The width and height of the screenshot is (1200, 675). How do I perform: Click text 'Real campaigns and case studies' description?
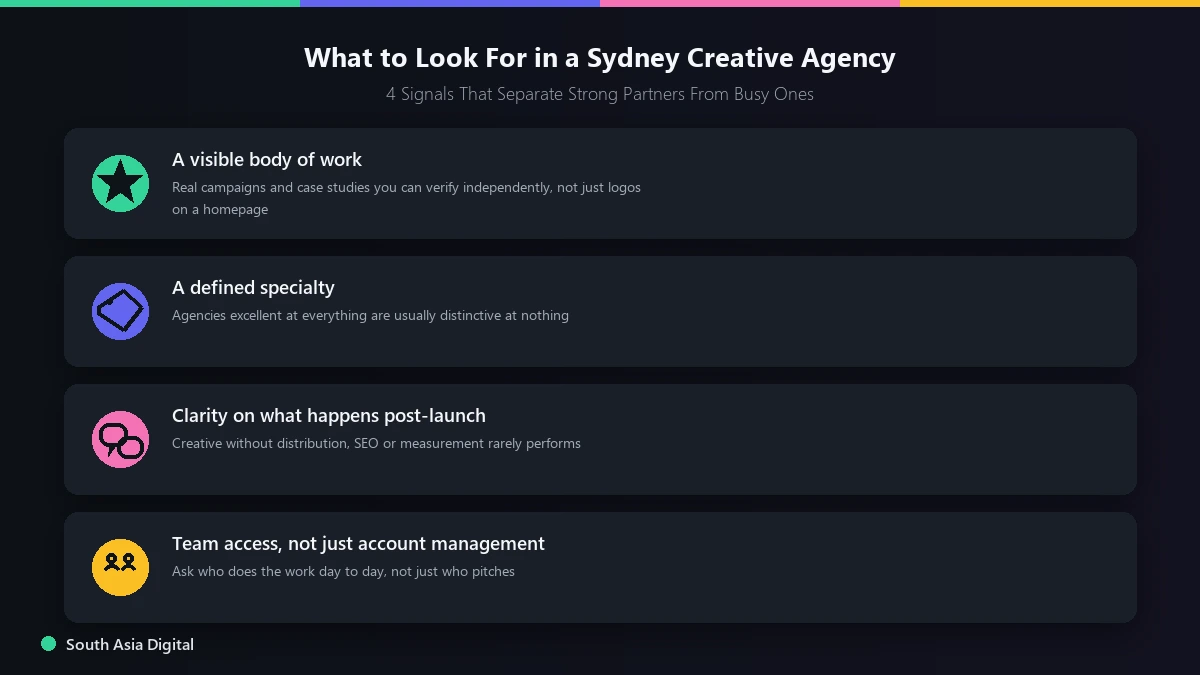406,198
